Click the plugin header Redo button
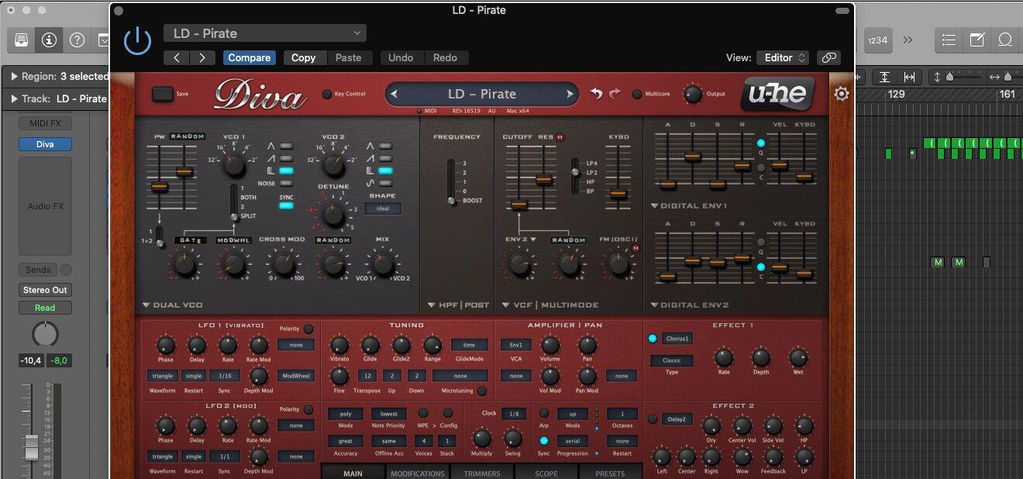This screenshot has width=1023, height=479. click(x=445, y=57)
